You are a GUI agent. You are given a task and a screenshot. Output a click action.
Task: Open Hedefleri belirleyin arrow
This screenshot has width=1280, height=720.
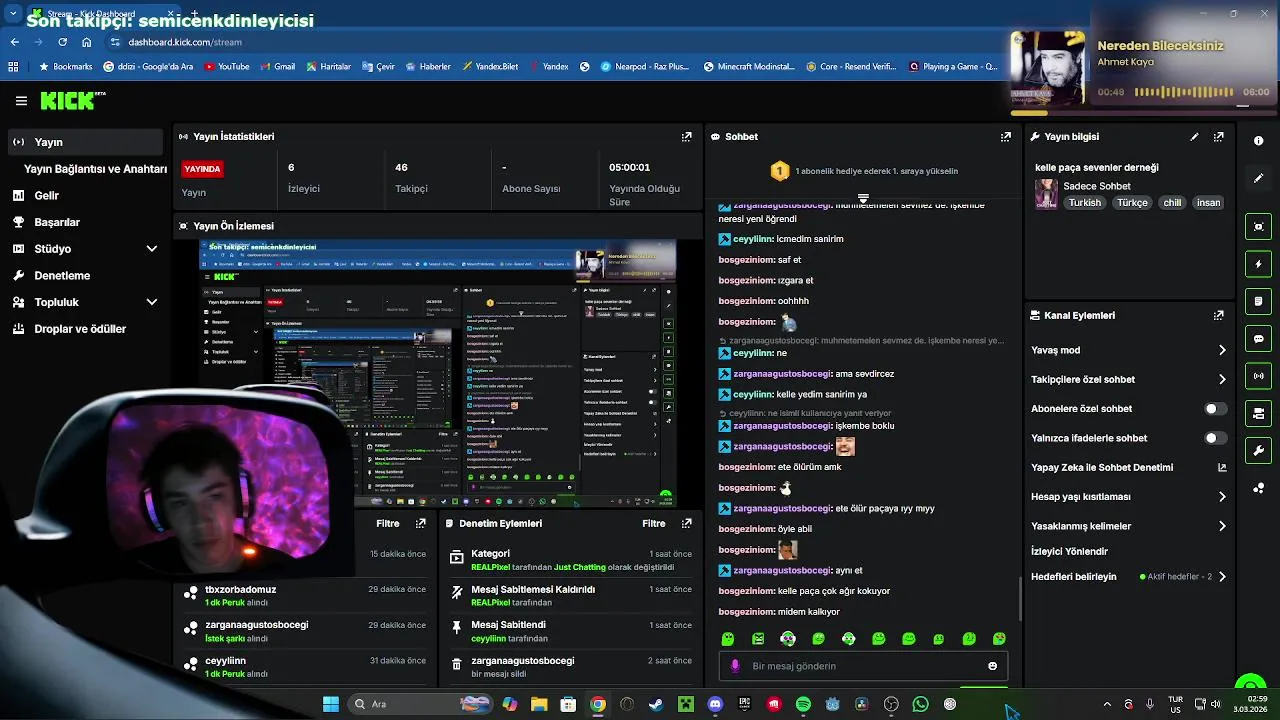[x=1221, y=577]
